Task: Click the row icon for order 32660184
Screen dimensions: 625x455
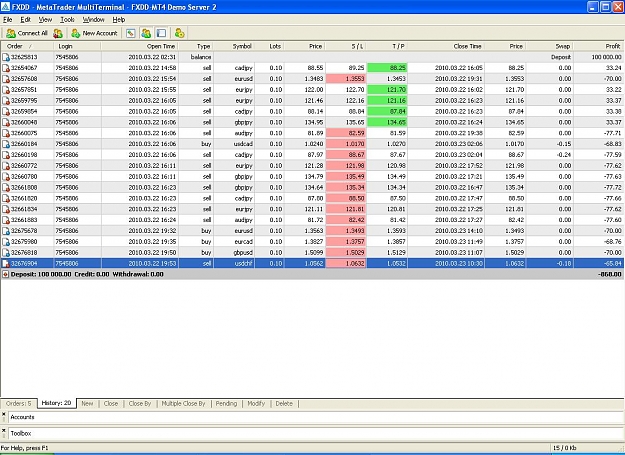Action: click(6, 144)
